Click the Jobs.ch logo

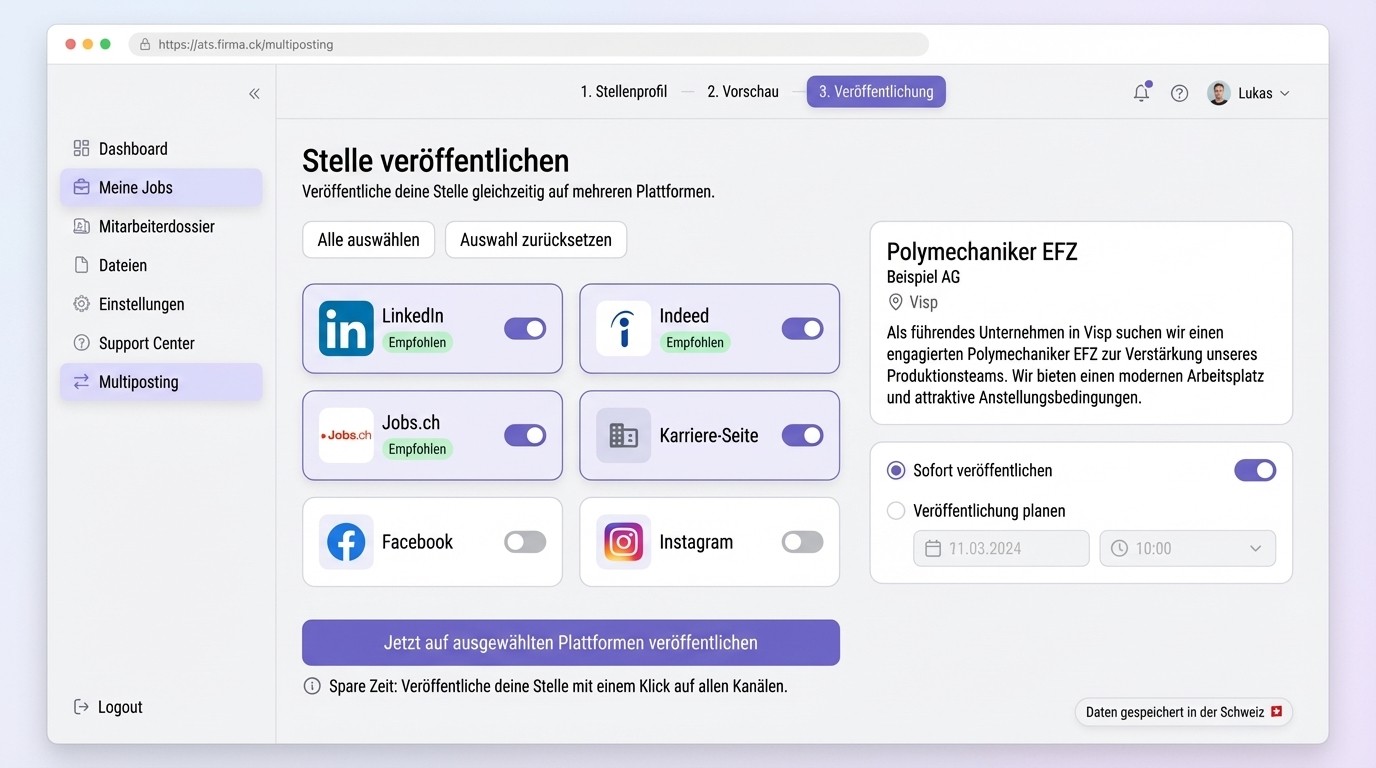346,435
